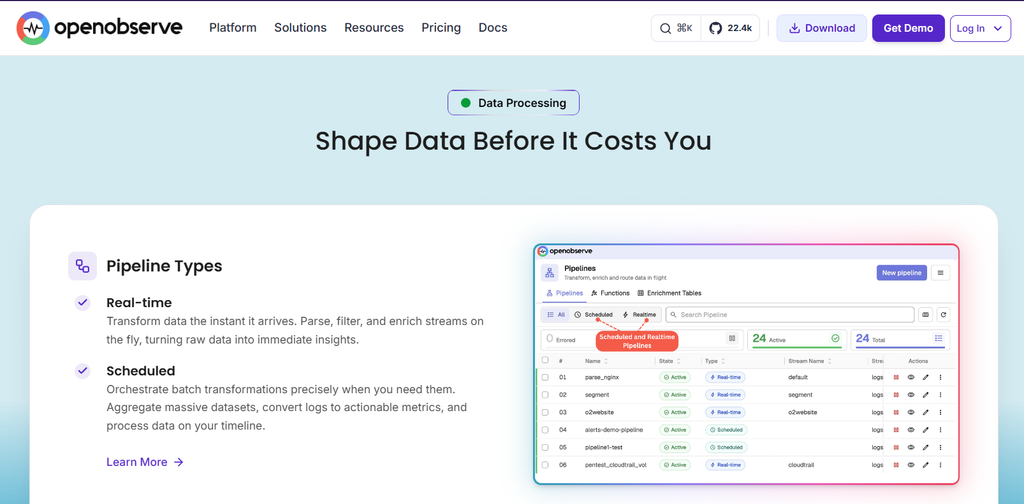Switch to the Functions tab
The height and width of the screenshot is (504, 1024).
[x=610, y=293]
